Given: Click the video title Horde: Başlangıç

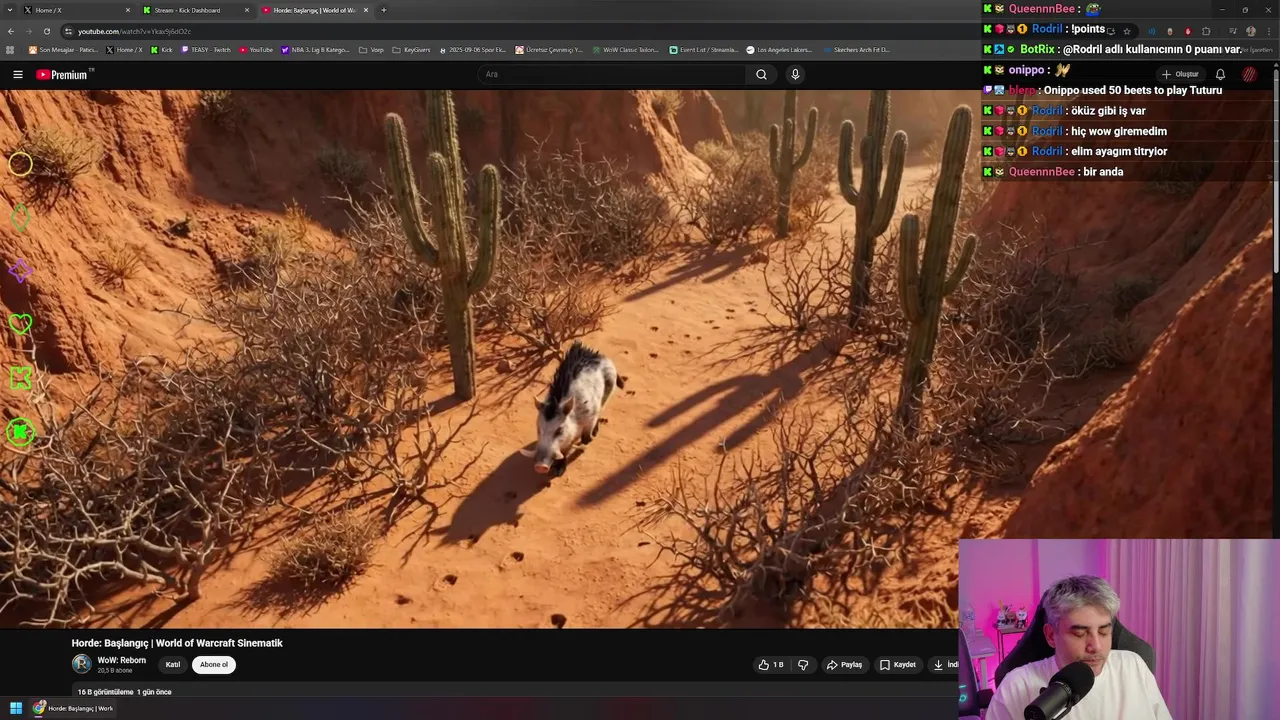Looking at the screenshot, I should click(x=177, y=643).
